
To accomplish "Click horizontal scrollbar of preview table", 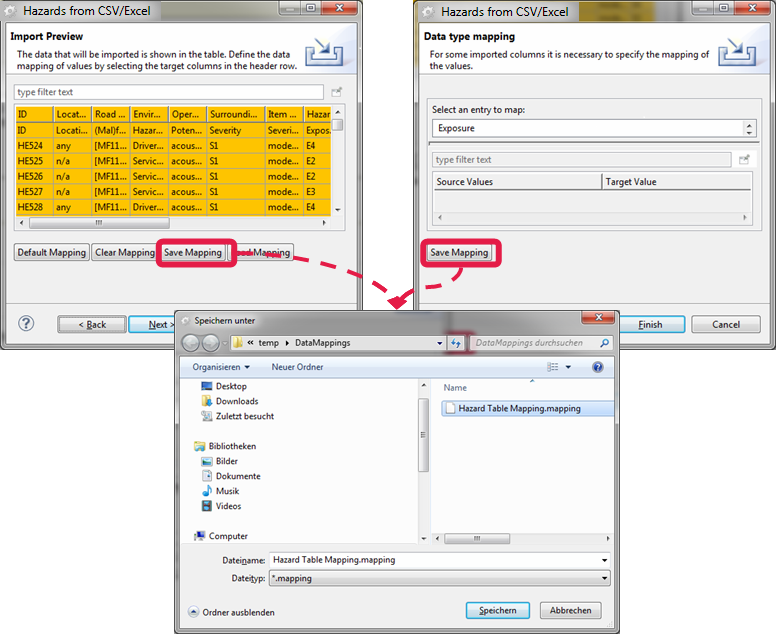I will point(99,223).
